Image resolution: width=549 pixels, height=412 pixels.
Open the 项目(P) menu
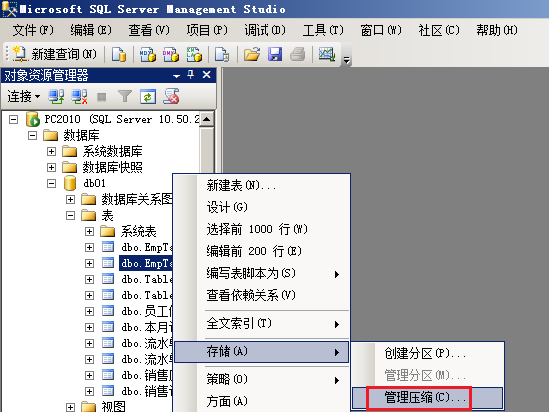click(207, 30)
